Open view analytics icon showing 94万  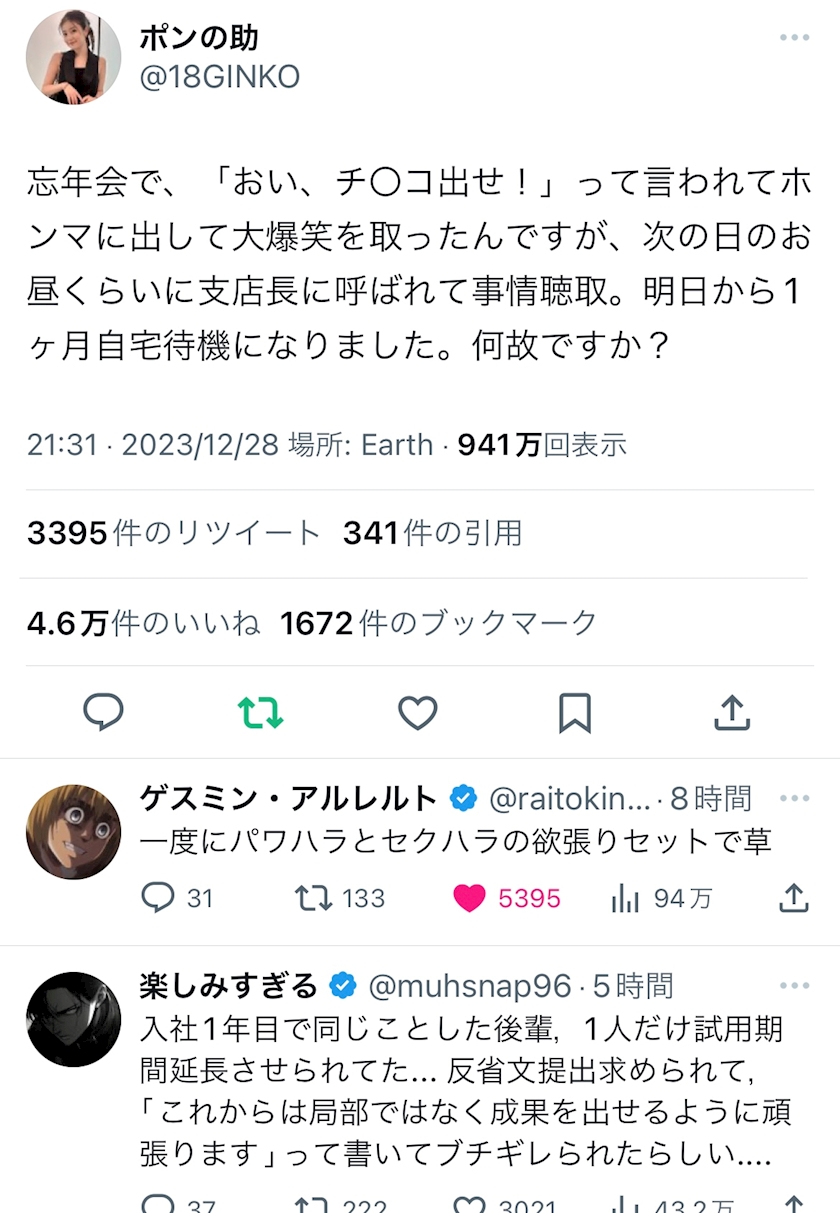click(x=625, y=898)
